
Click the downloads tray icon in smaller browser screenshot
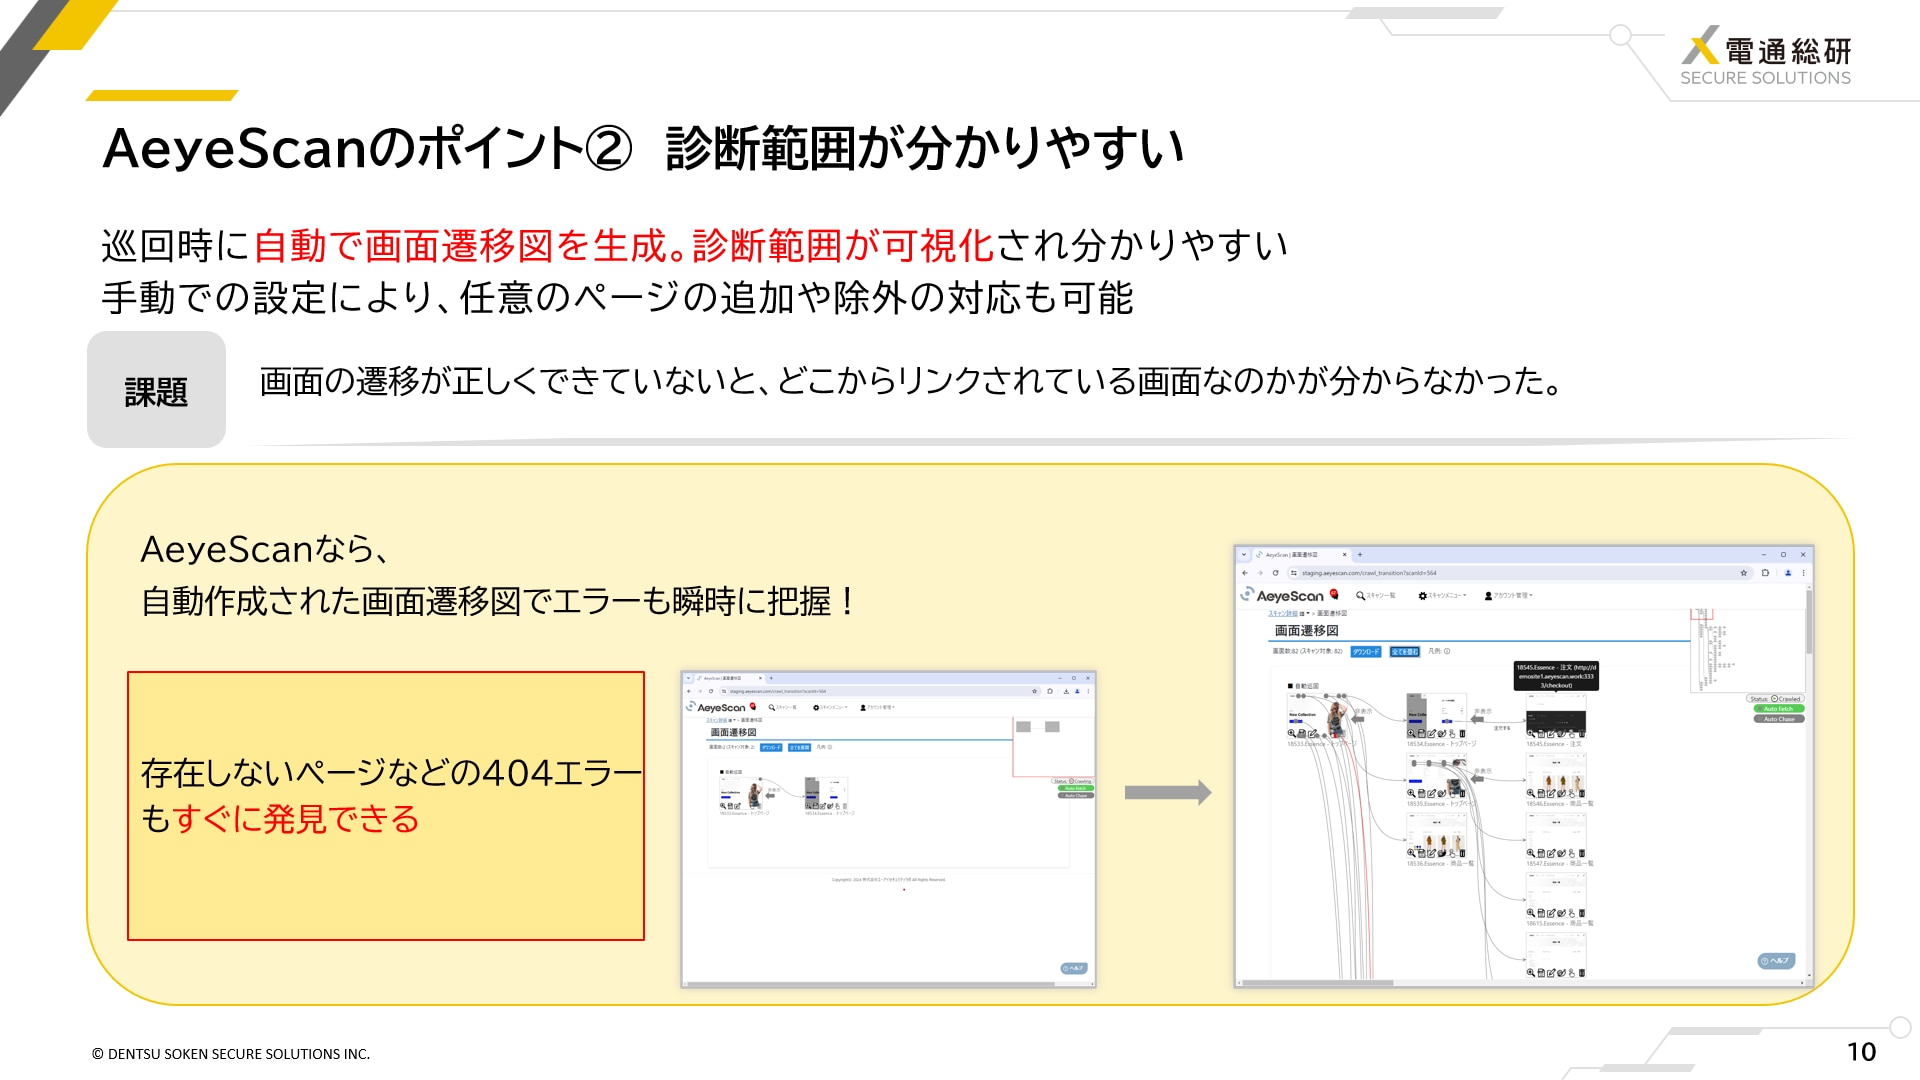[x=1066, y=691]
